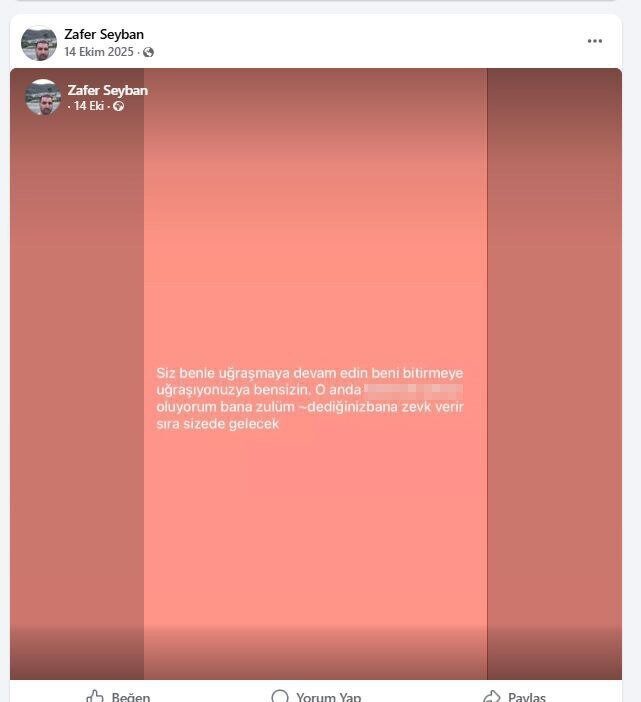This screenshot has height=702, width=641.
Task: Share the post using the Paylaş label
Action: (x=527, y=697)
